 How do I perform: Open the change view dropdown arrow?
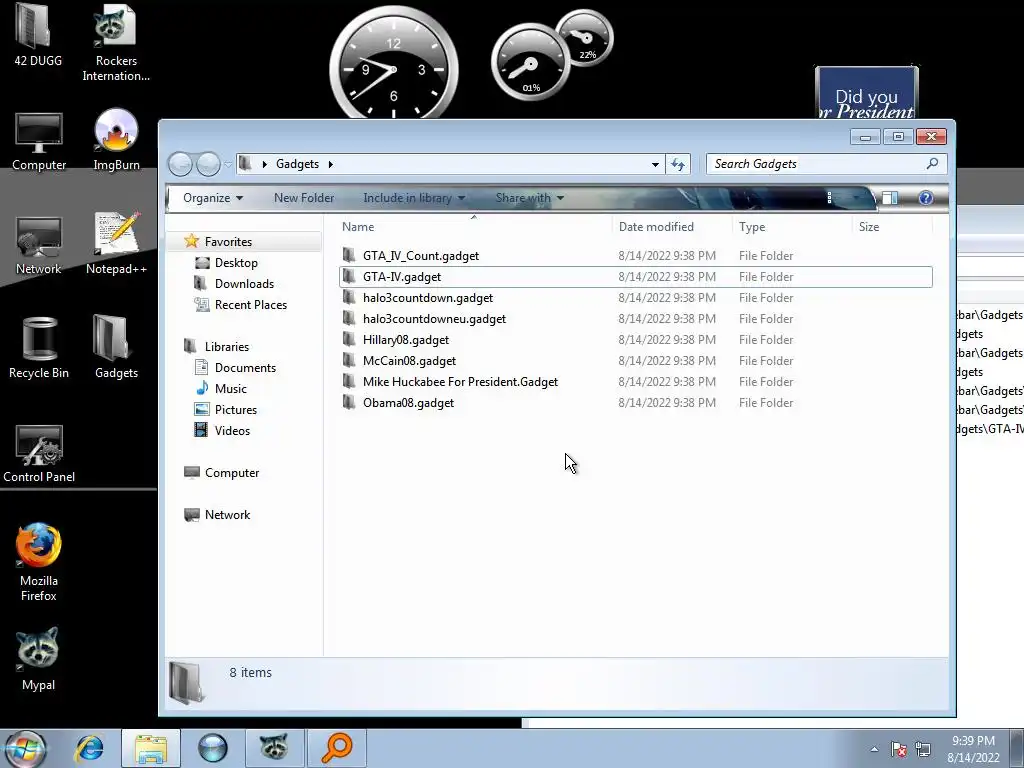pos(856,198)
